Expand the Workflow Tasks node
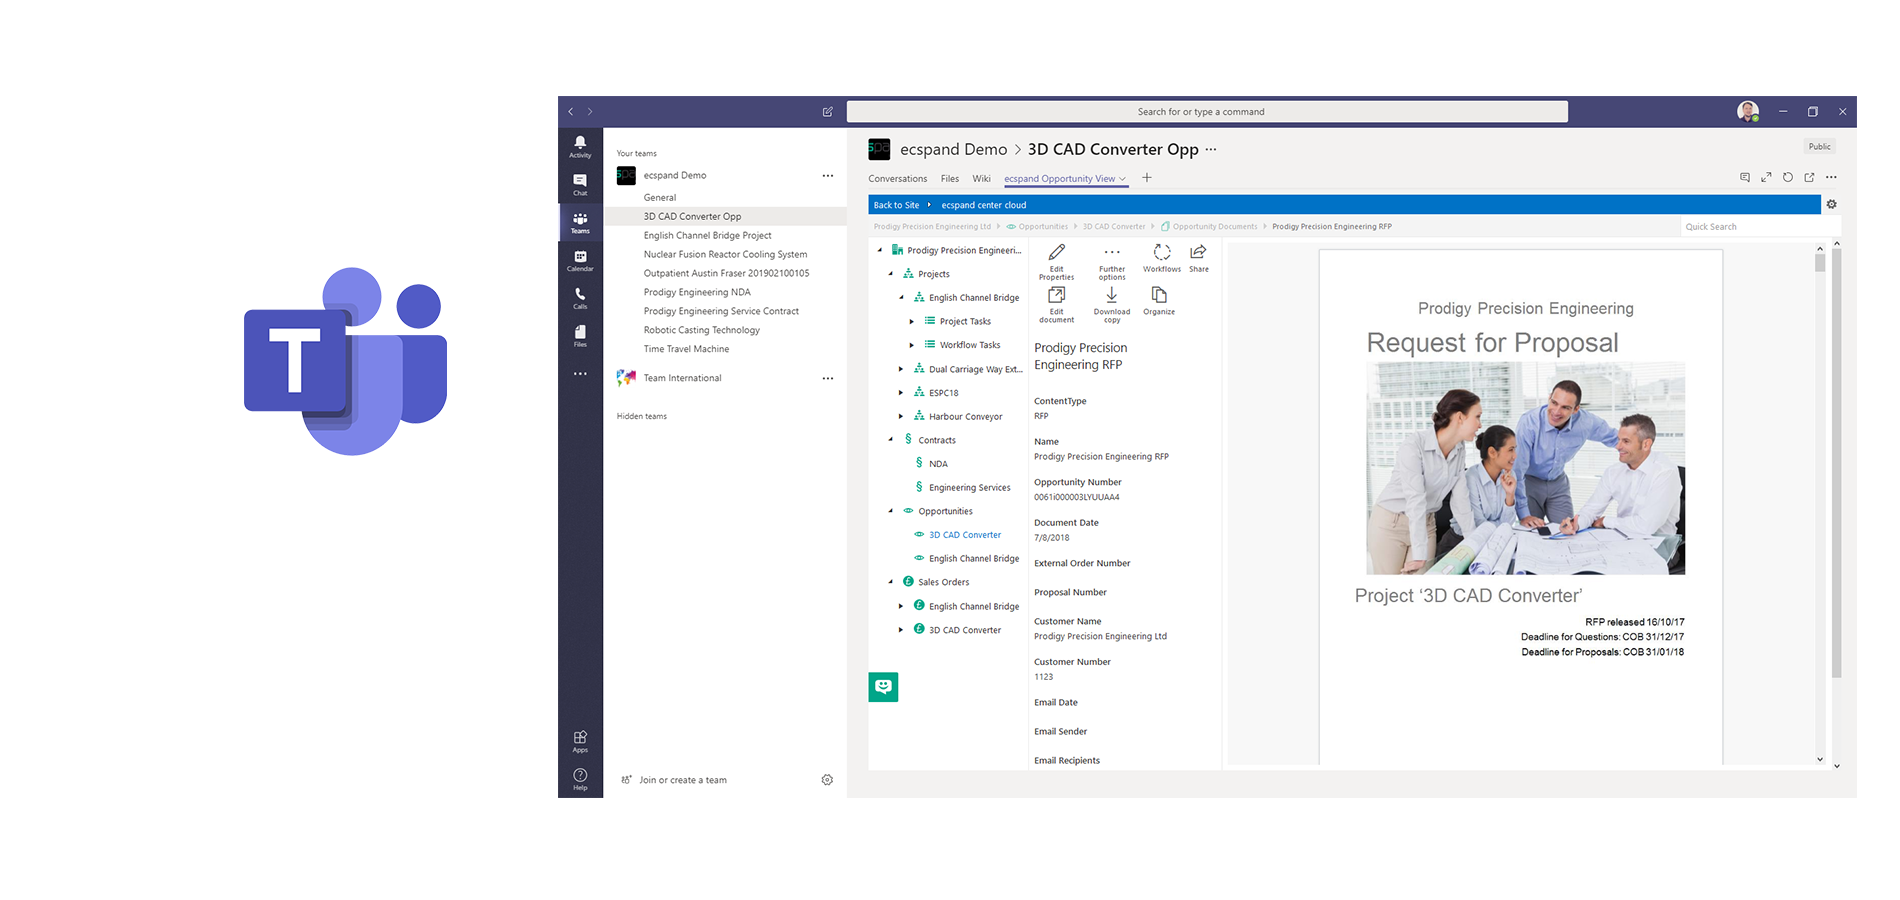Image resolution: width=1900 pixels, height=900 pixels. (911, 345)
